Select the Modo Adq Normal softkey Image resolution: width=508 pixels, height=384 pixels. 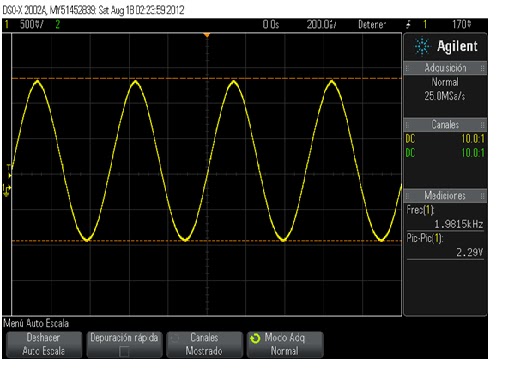point(285,344)
